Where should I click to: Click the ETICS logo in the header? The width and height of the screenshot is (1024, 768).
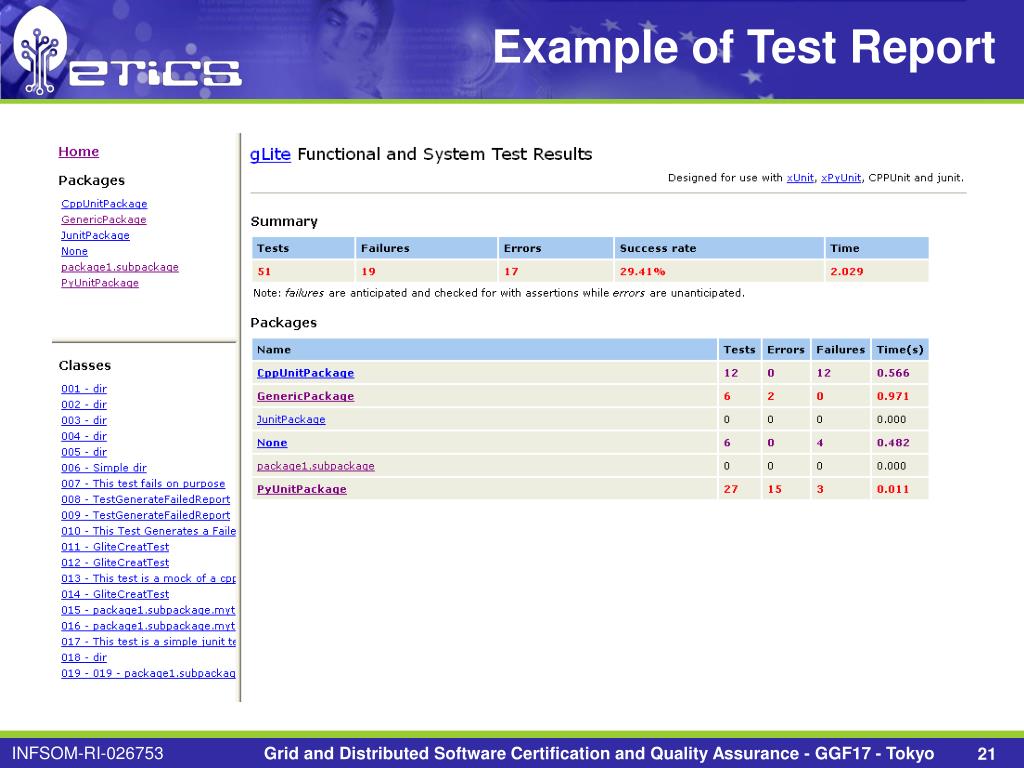coord(128,52)
